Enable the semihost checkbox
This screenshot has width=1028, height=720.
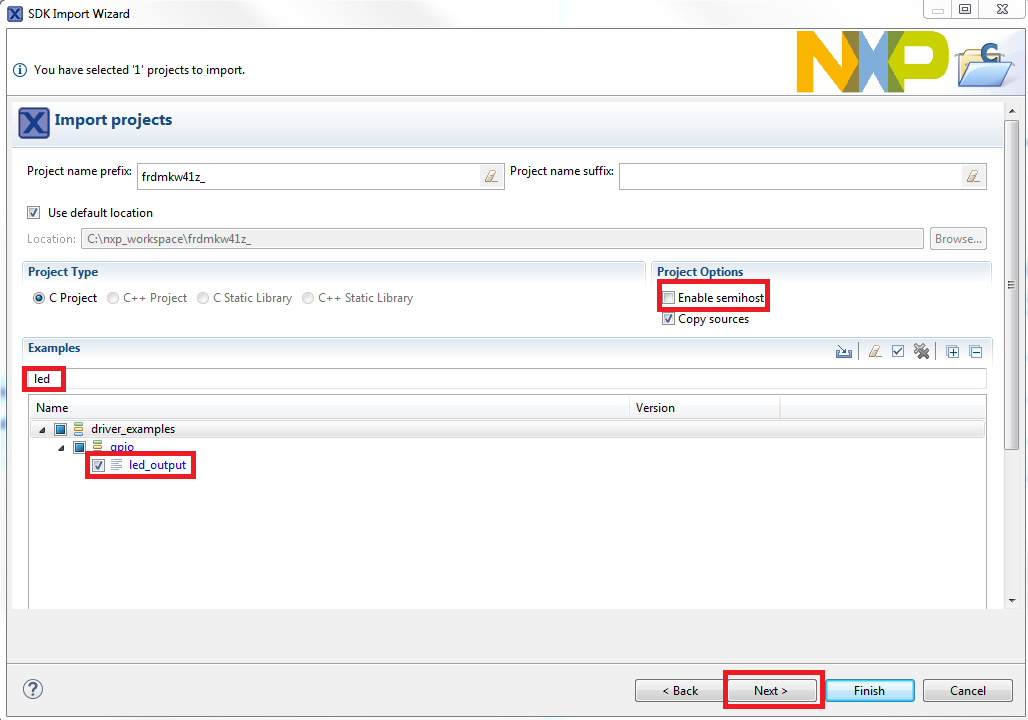click(668, 298)
